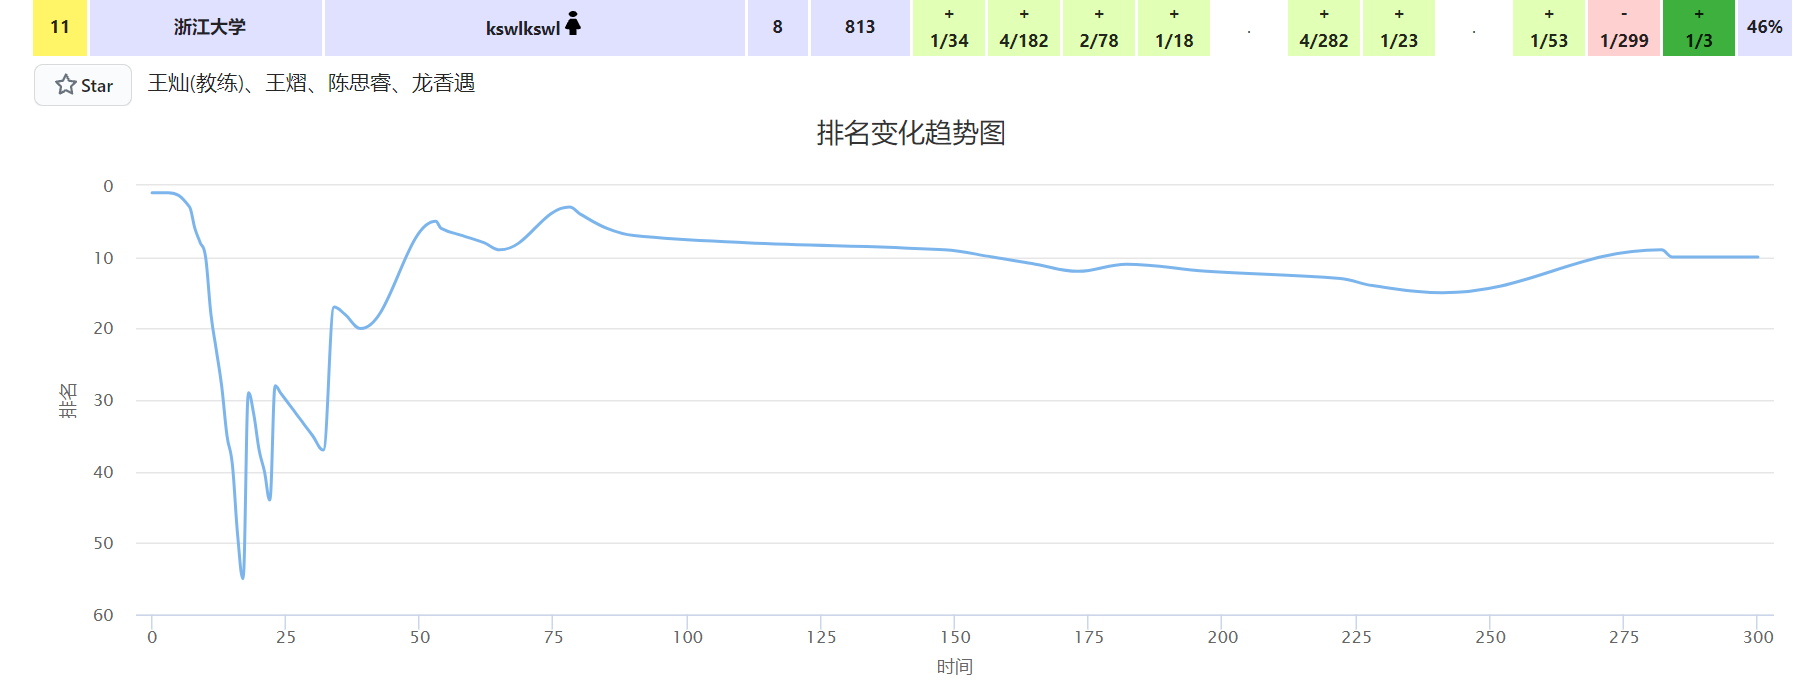Click the female icon beside kswlkswl
The width and height of the screenshot is (1815, 695).
pos(573,24)
